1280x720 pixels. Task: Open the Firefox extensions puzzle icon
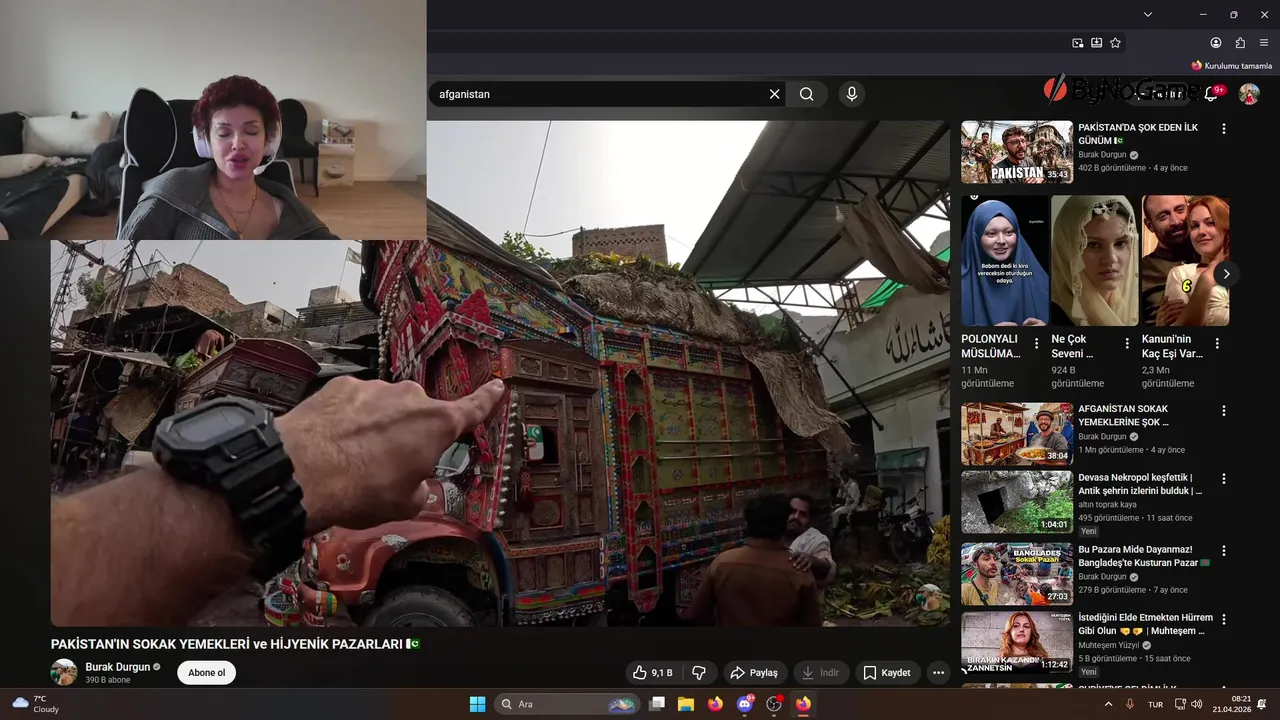pyautogui.click(x=1240, y=43)
